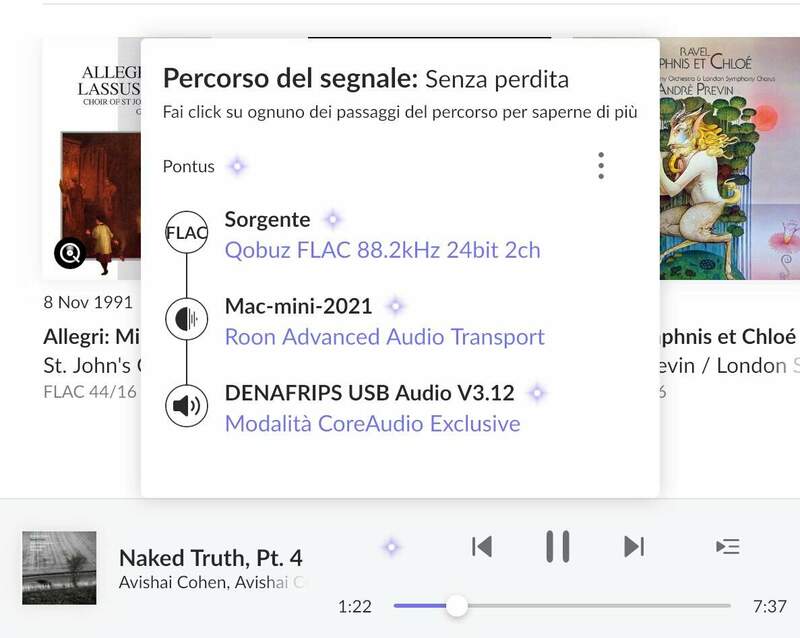800x638 pixels.
Task: Go back to previous track
Action: click(482, 546)
